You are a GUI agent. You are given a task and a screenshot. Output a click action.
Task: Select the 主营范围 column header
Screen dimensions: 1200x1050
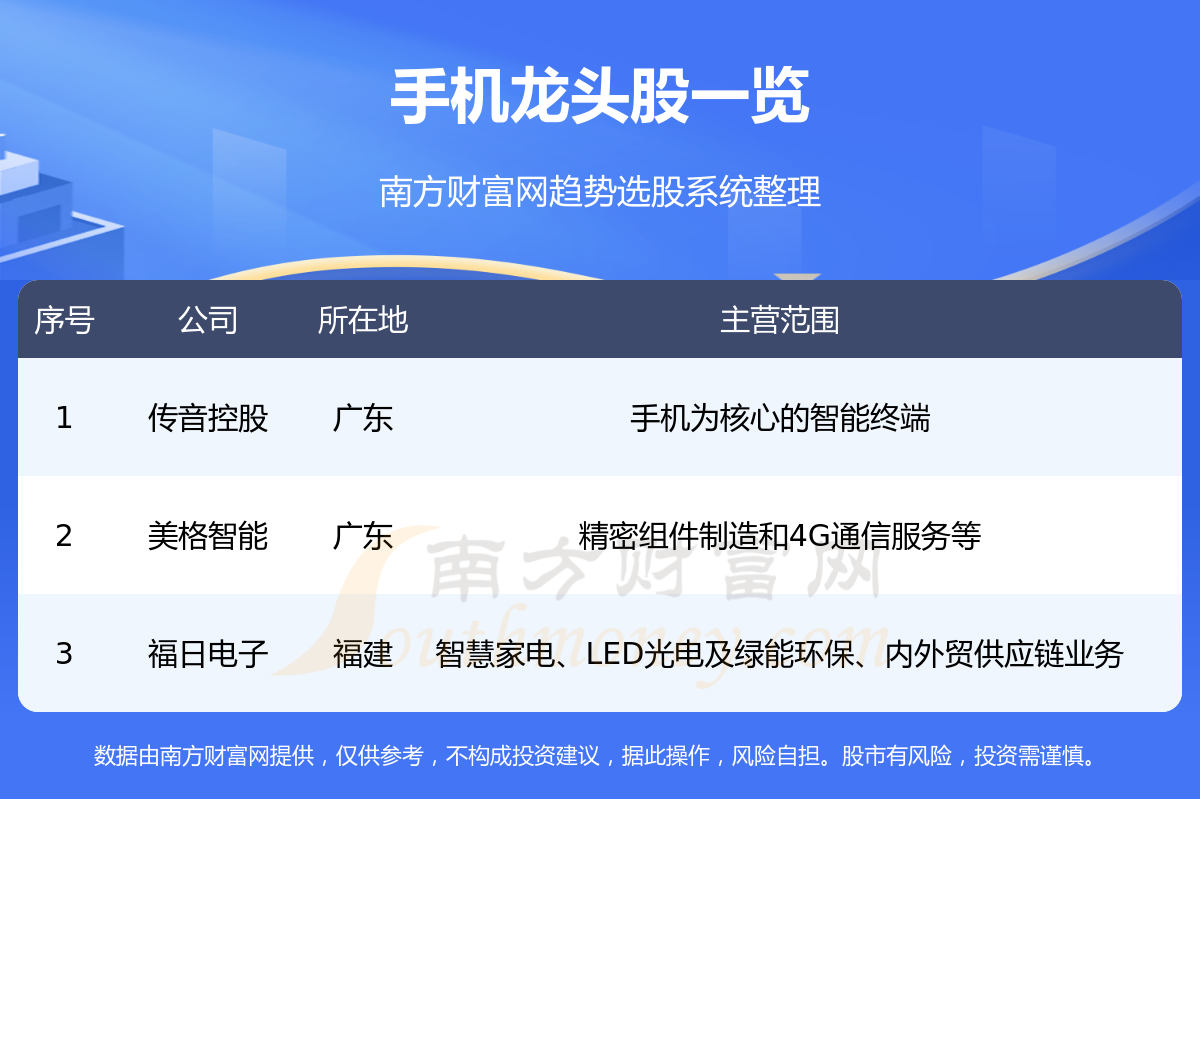click(x=780, y=320)
